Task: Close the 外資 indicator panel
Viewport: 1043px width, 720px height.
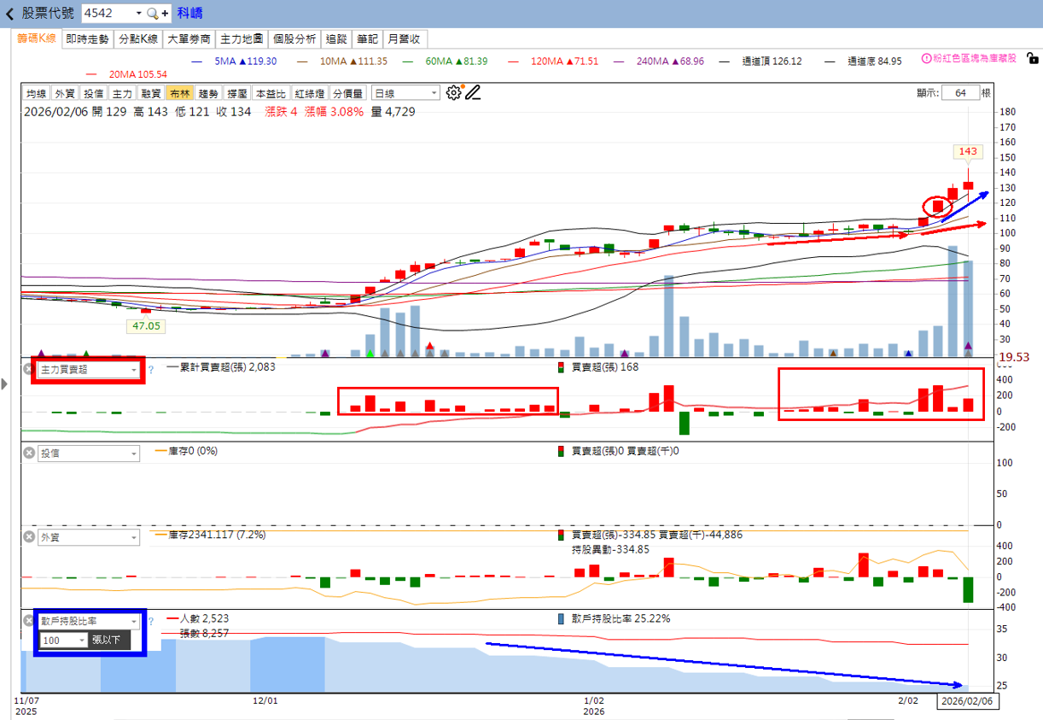Action: click(x=29, y=536)
